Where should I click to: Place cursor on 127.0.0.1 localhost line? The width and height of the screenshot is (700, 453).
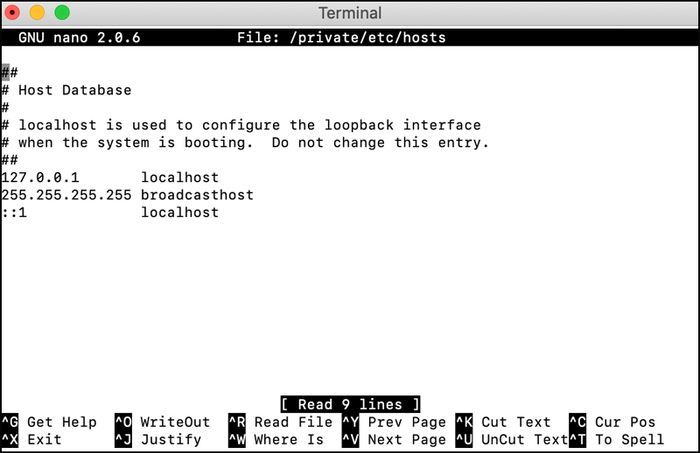[x=110, y=177]
